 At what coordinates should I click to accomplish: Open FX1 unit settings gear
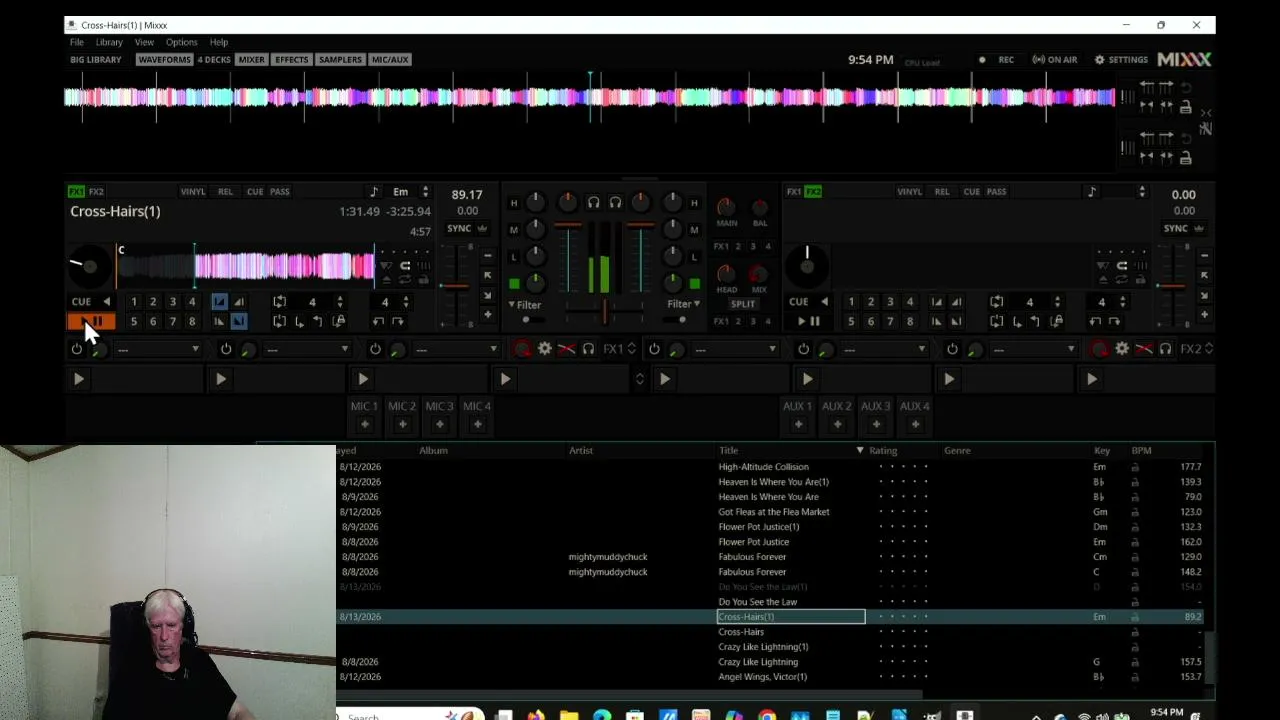[x=545, y=349]
